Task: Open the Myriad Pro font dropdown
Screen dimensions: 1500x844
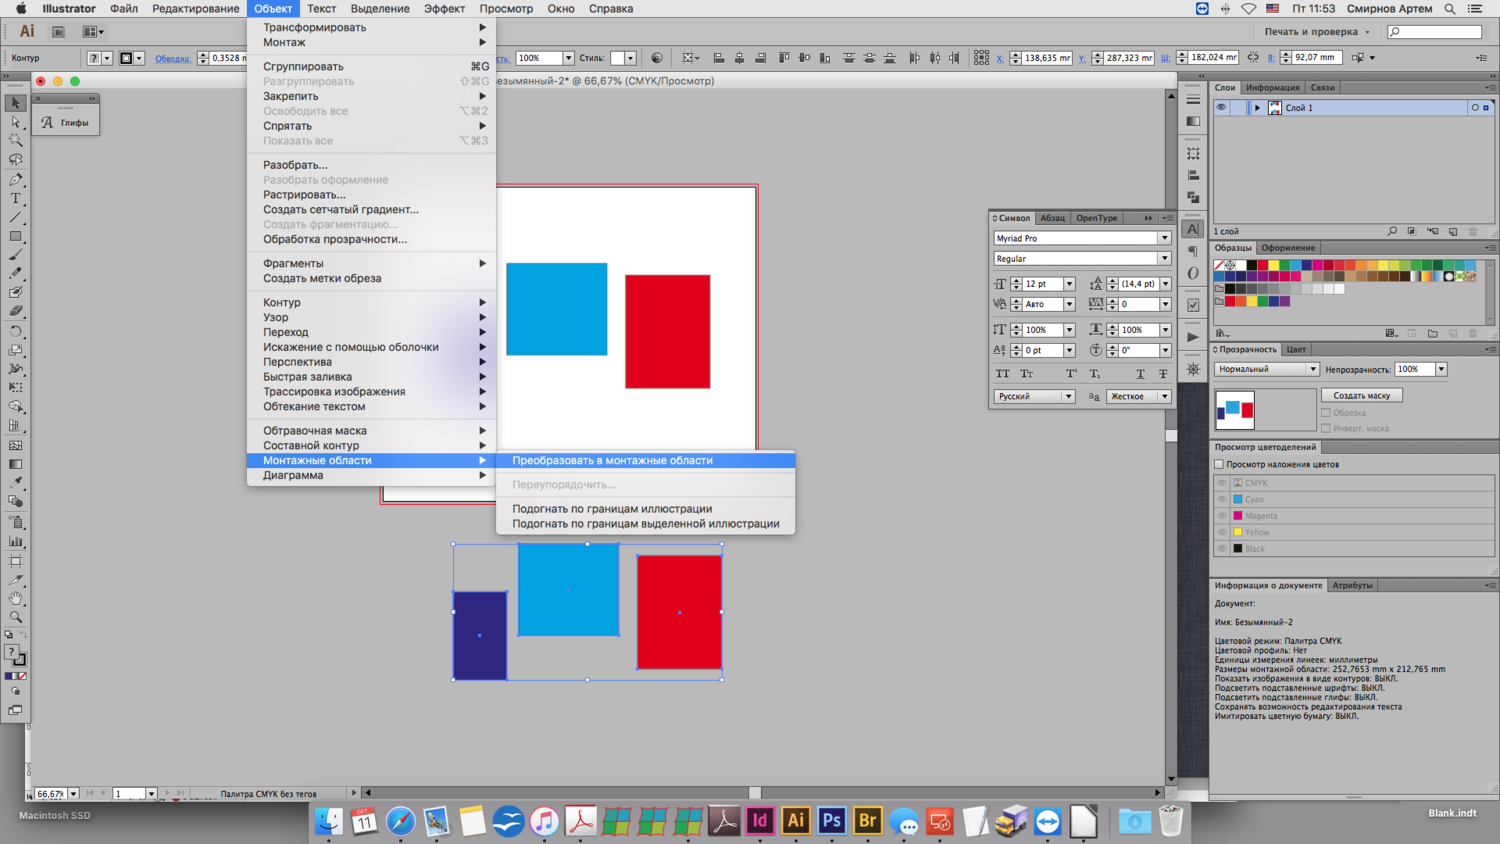Action: (1164, 238)
